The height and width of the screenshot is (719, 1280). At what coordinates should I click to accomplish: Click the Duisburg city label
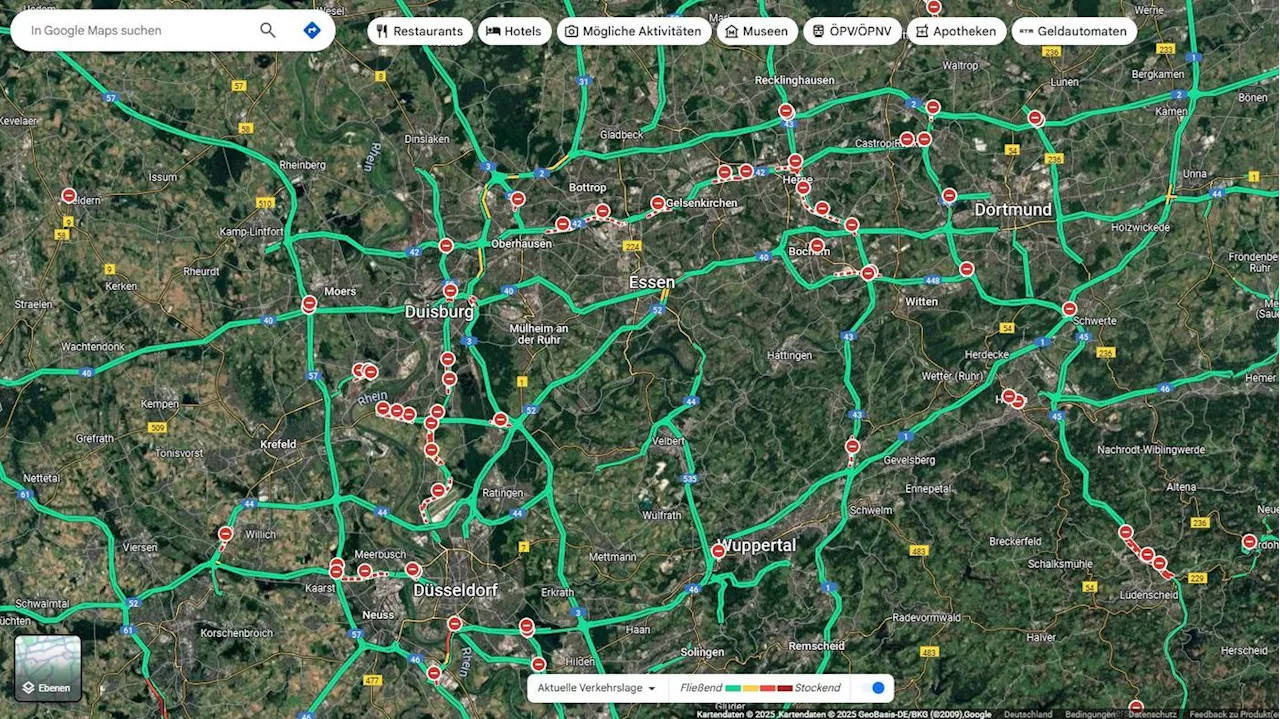point(439,312)
